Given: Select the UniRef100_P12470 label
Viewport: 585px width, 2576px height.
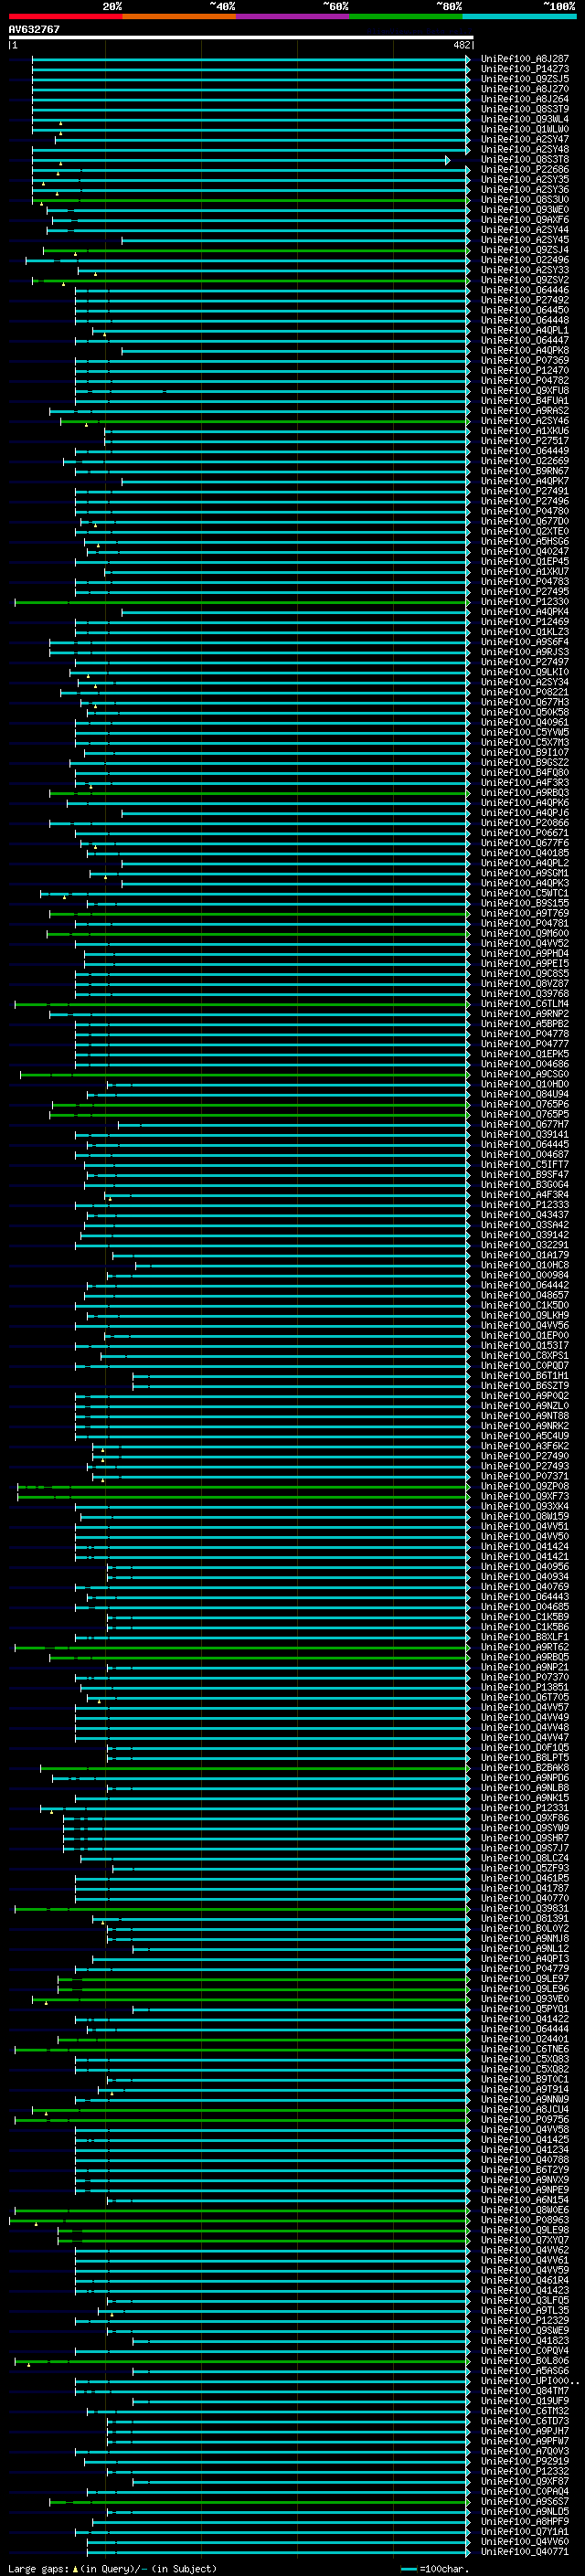Looking at the screenshot, I should tap(525, 371).
